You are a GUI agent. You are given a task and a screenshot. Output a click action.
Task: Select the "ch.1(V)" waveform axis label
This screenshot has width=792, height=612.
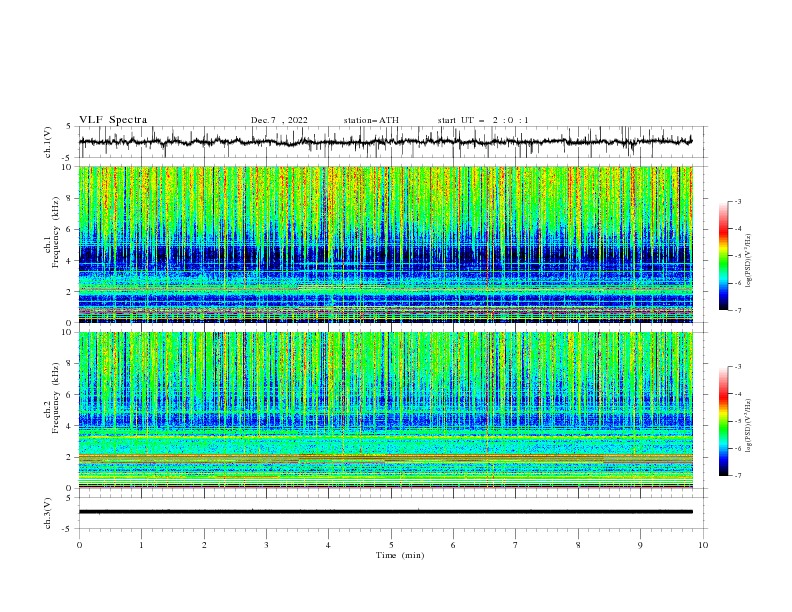click(48, 142)
